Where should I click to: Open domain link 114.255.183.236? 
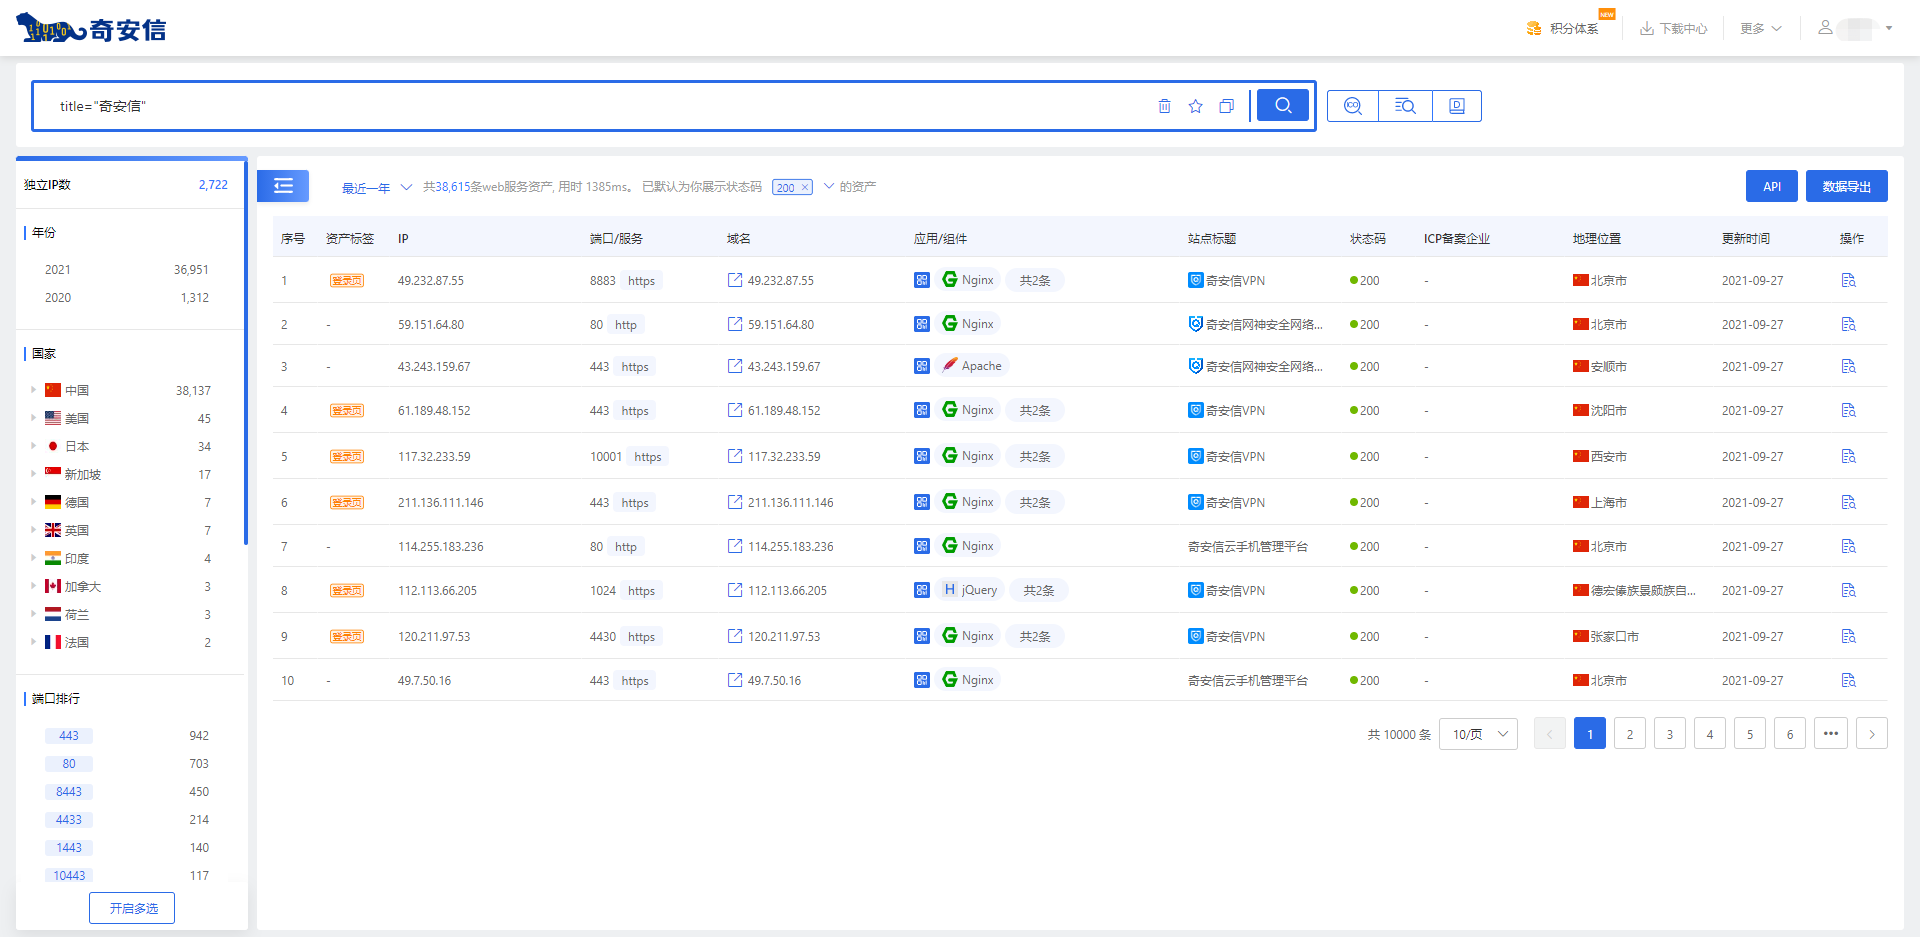point(790,547)
